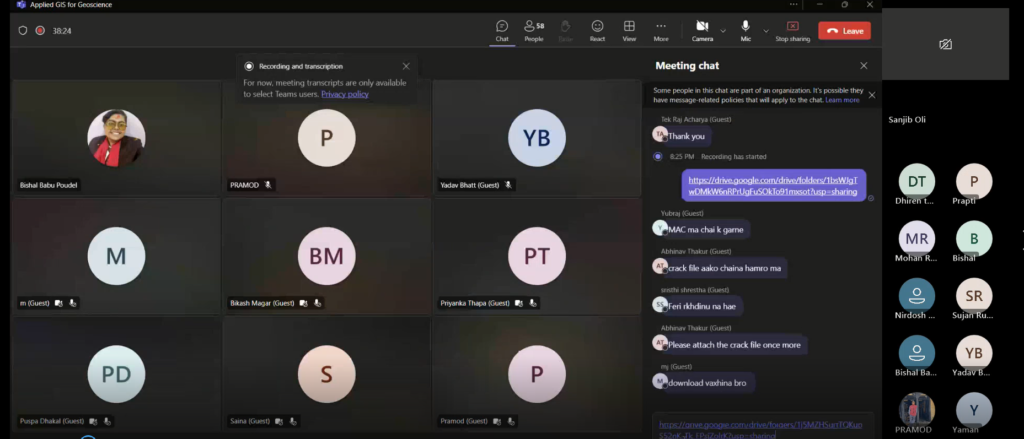Select Bishal Babu Poudel's video tile

(116, 138)
